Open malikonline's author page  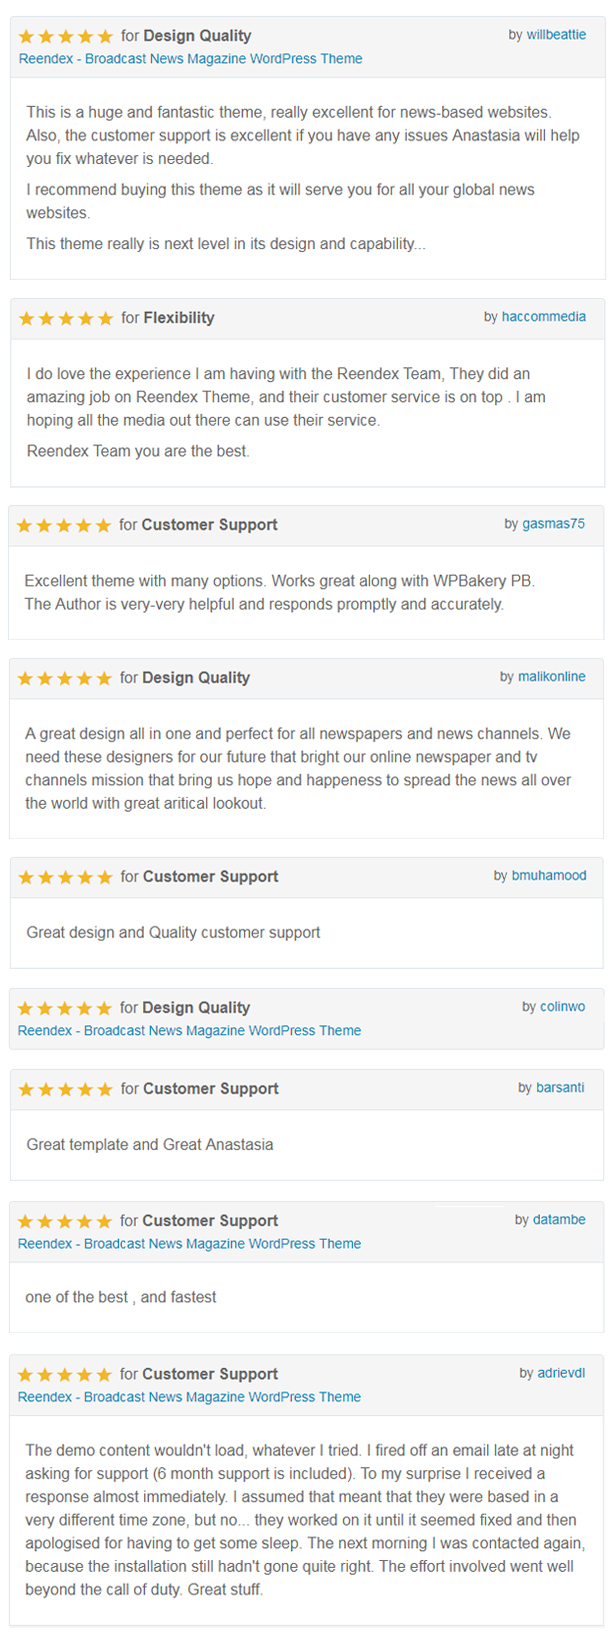pyautogui.click(x=551, y=677)
